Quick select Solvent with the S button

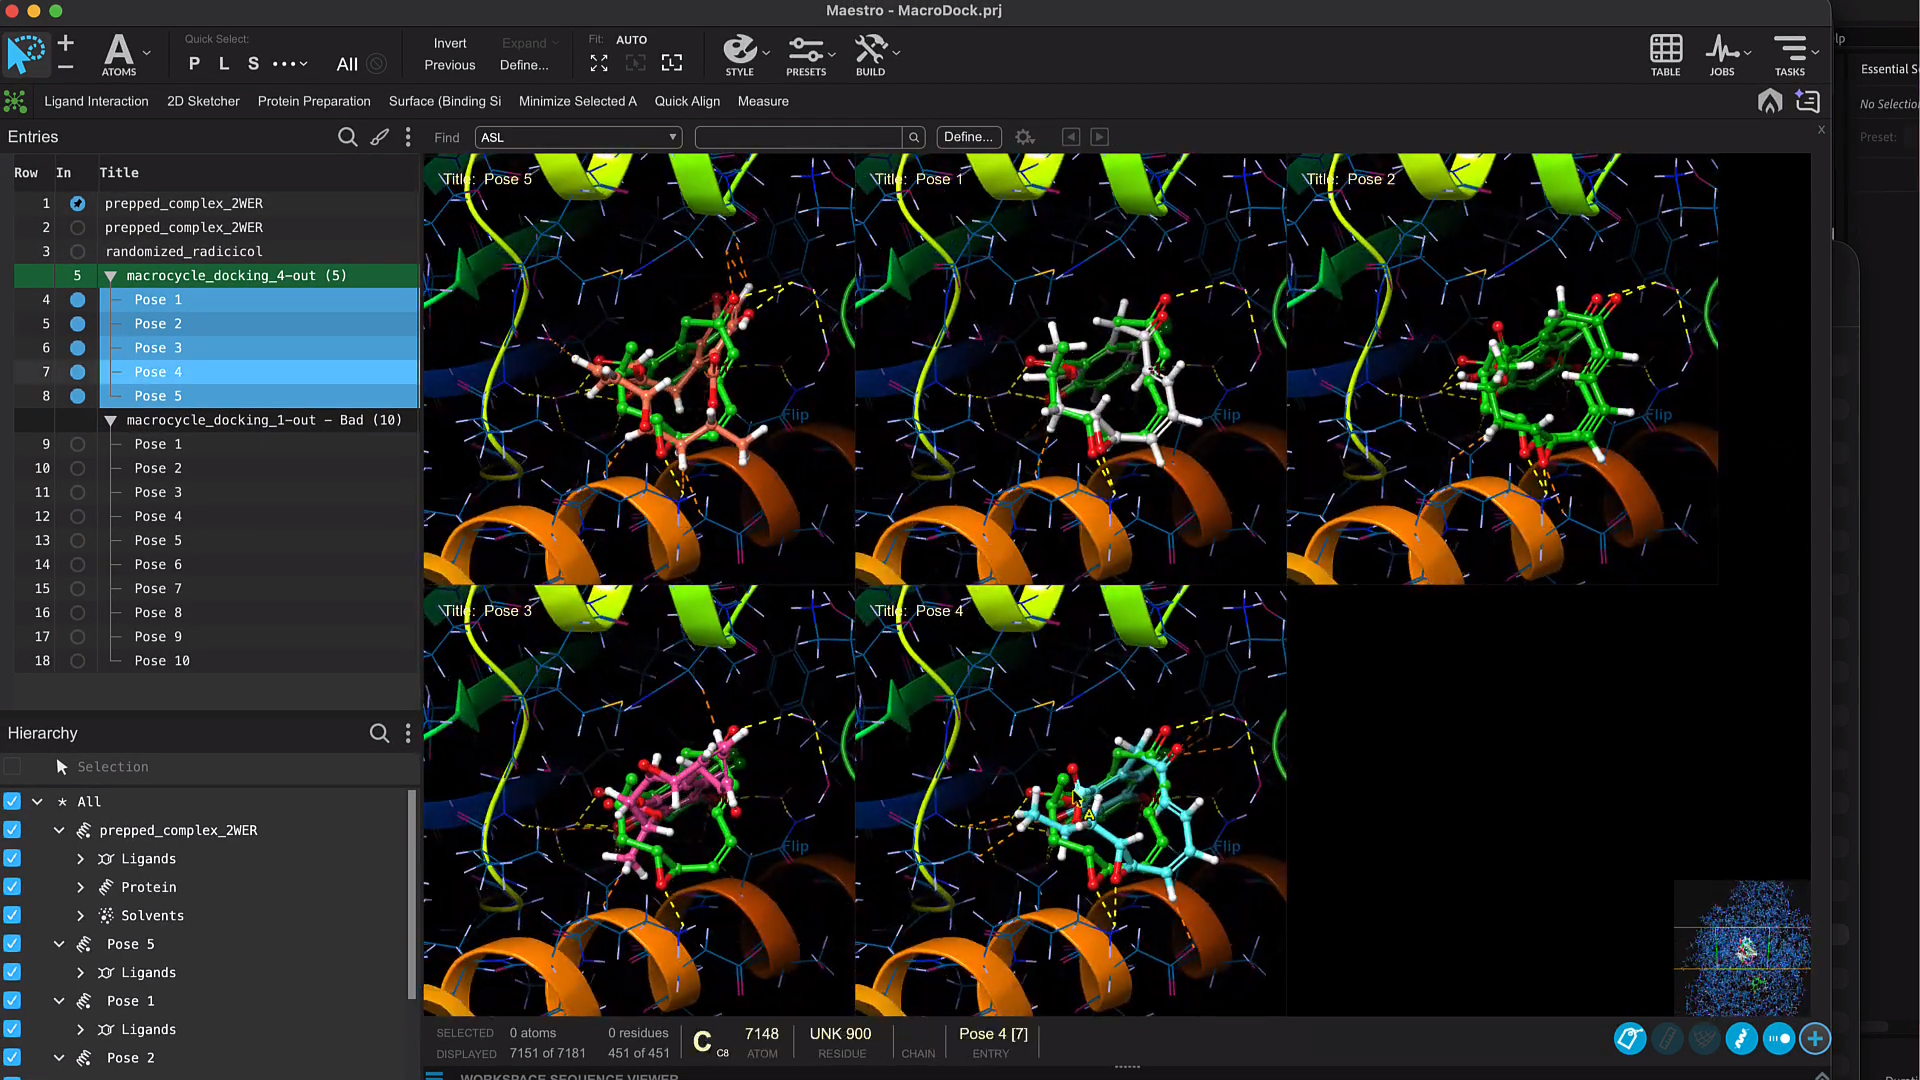(x=253, y=64)
